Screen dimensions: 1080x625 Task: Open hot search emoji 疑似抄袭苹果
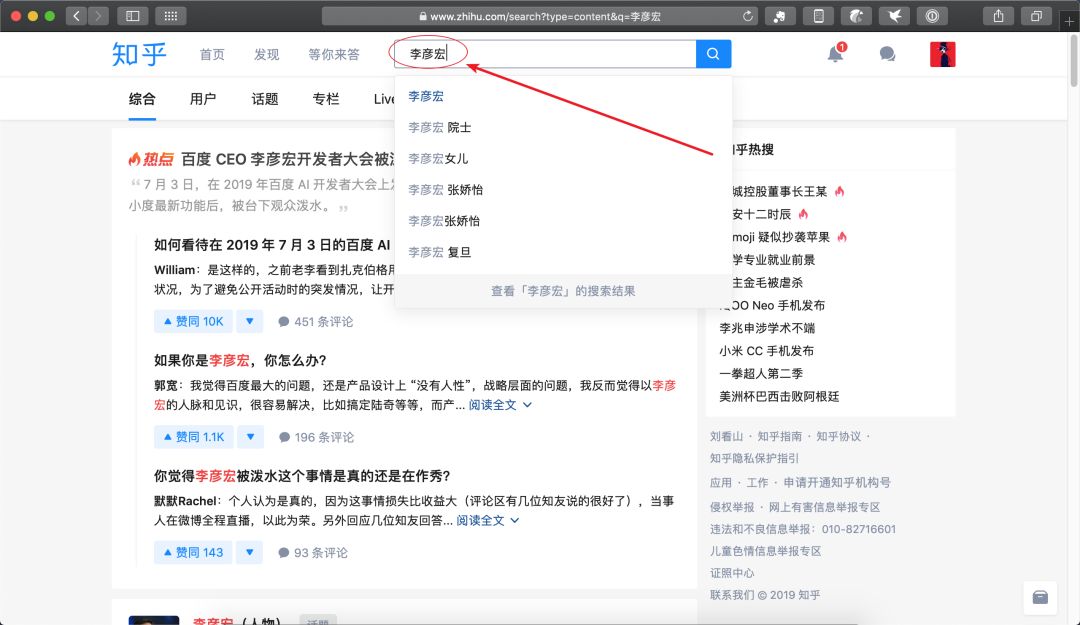(x=781, y=237)
